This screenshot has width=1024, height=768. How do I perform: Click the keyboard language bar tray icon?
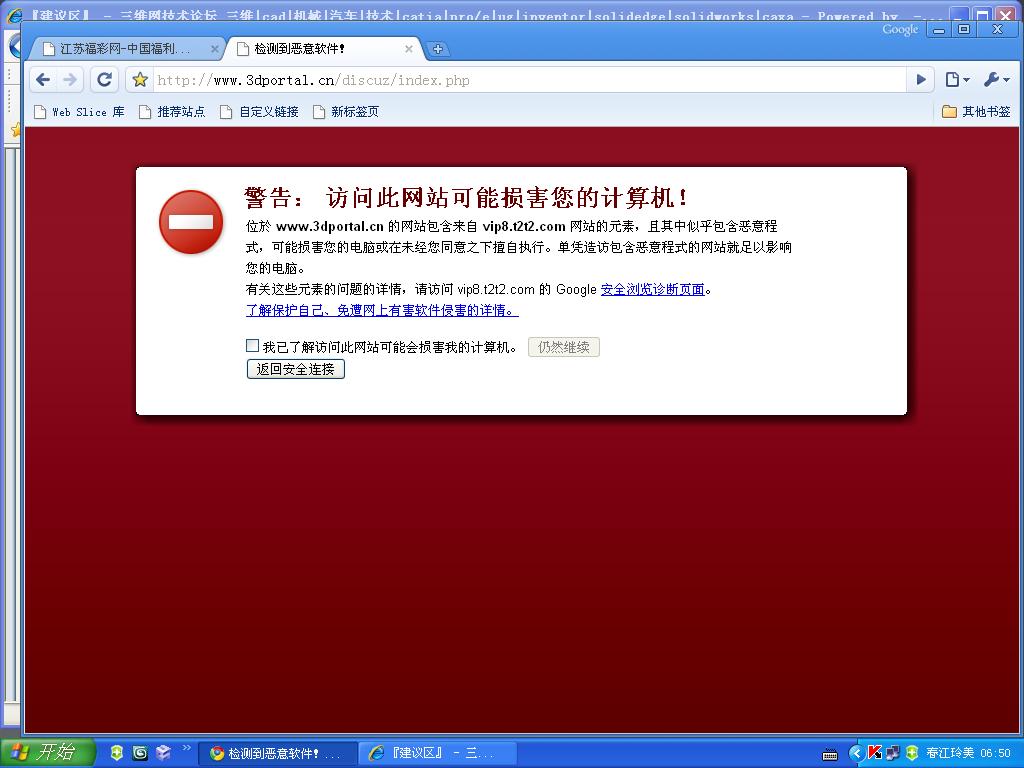[830, 755]
